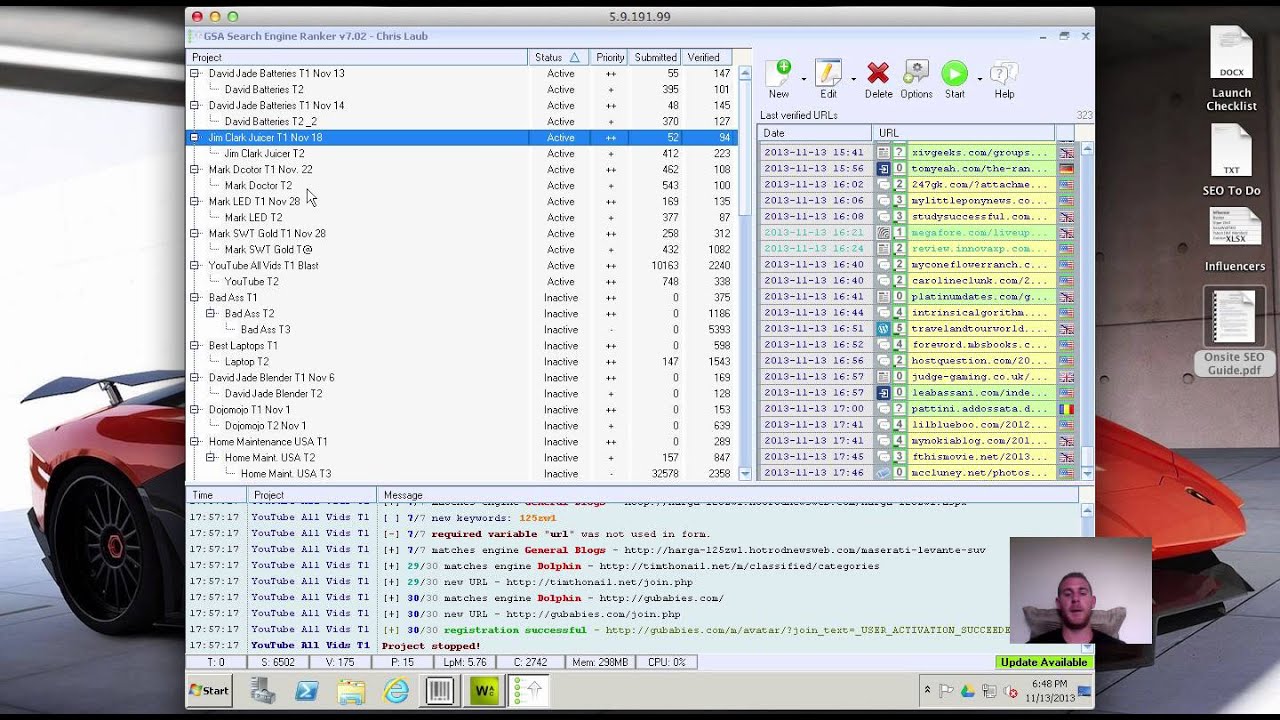Click the Edit project toolbar icon
Viewport: 1280px width, 720px height.
pyautogui.click(x=828, y=74)
